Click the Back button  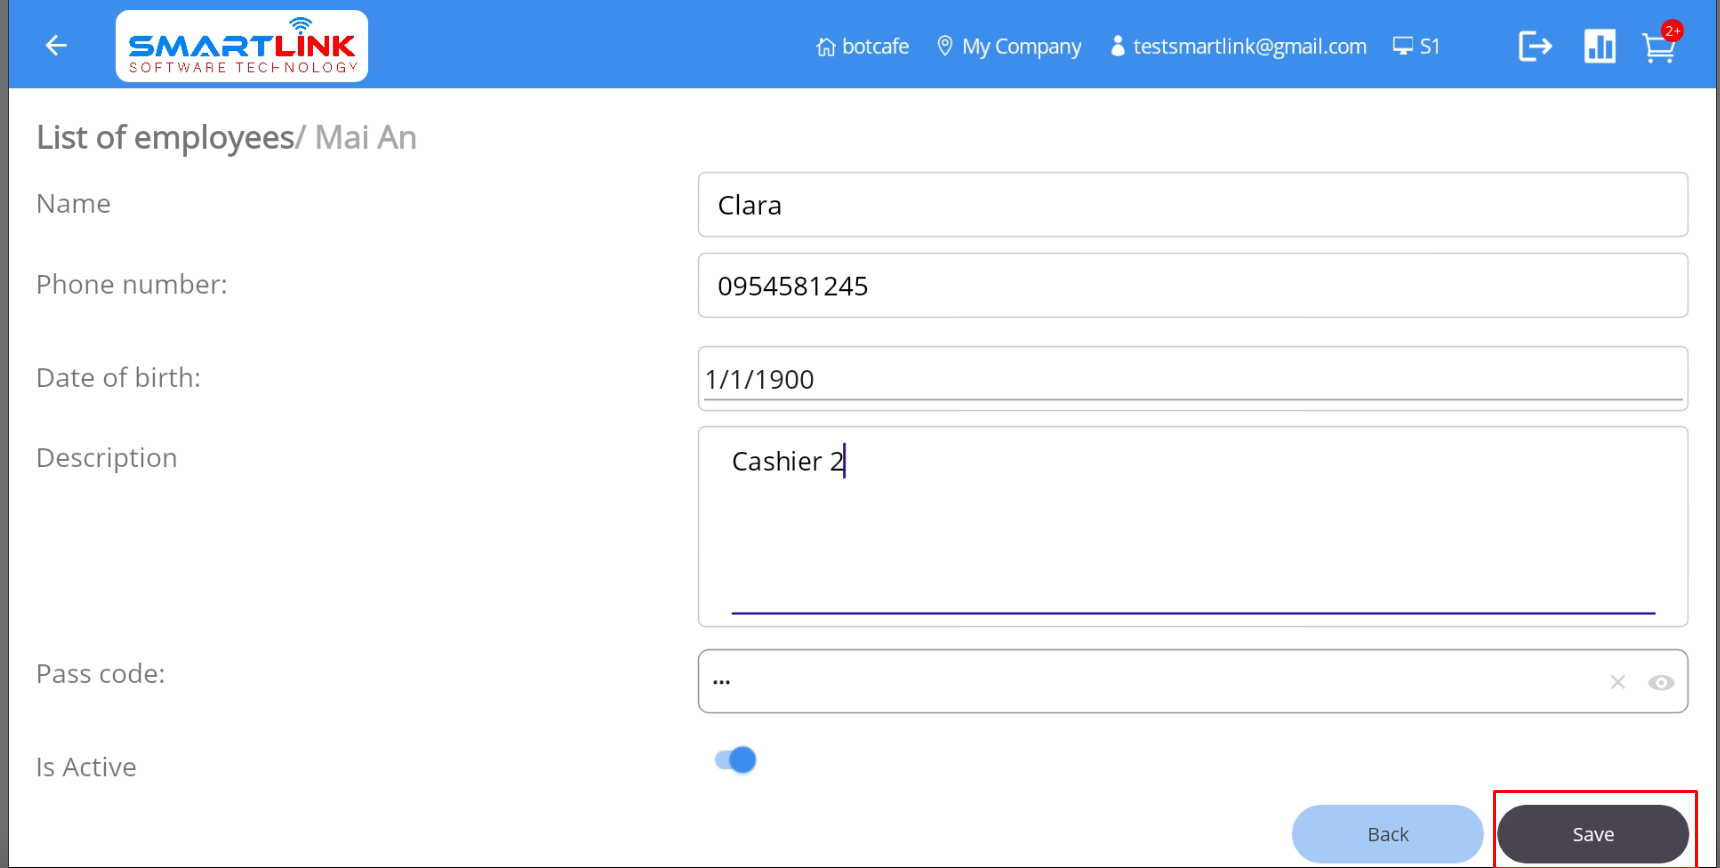pos(1387,834)
